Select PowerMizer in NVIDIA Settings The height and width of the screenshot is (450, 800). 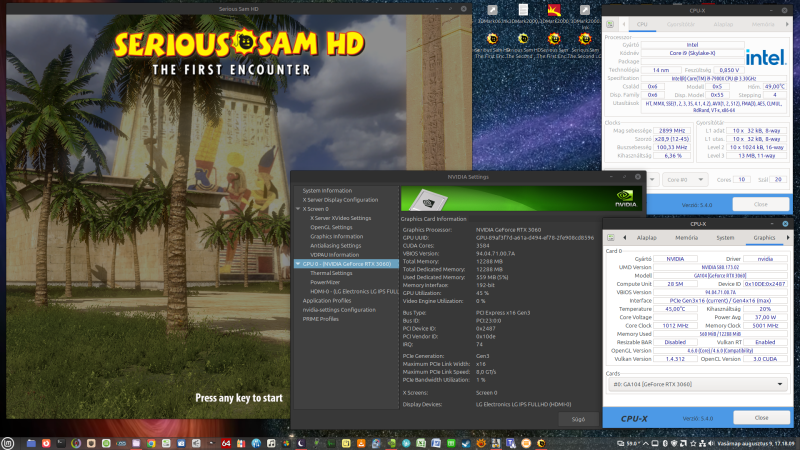[x=324, y=283]
